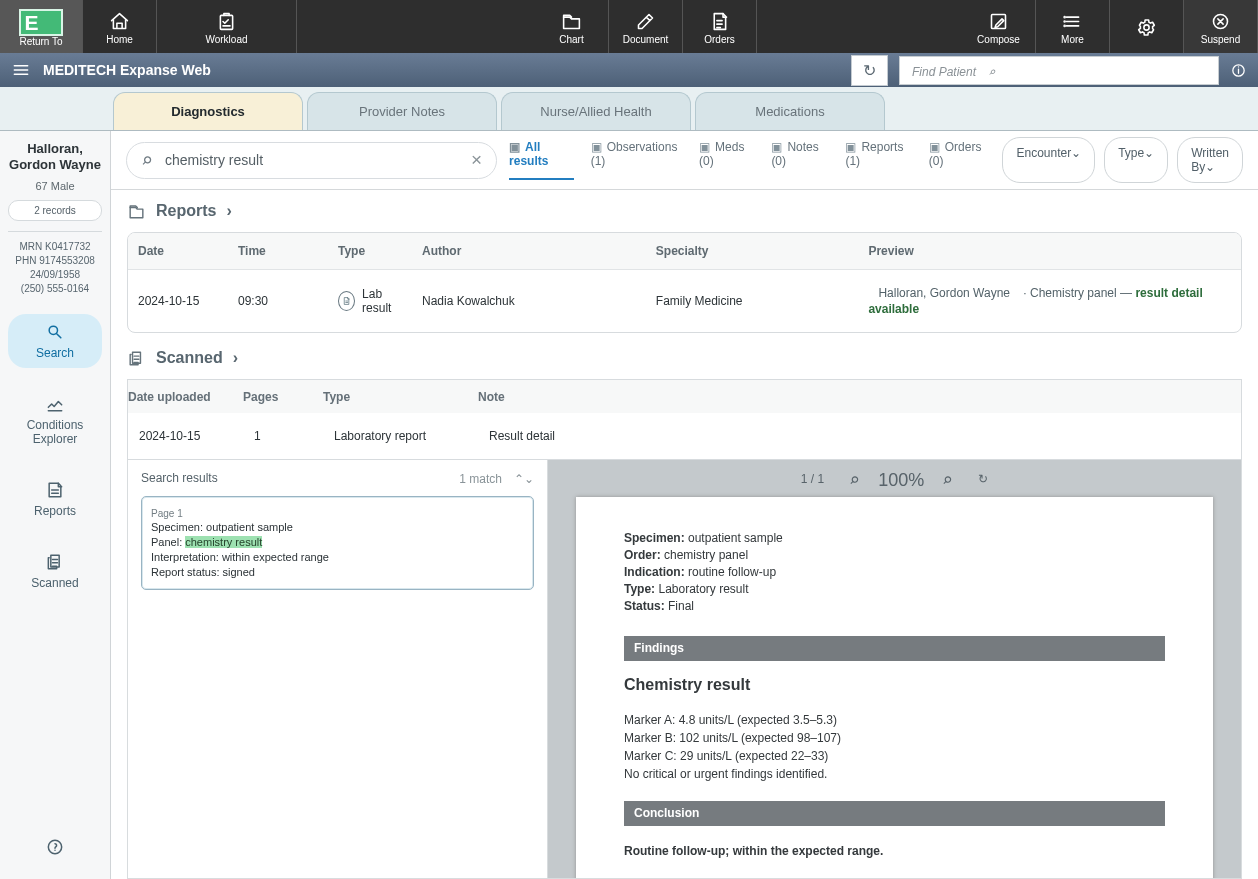This screenshot has height=879, width=1258.
Task: Switch to the Provider Notes tab
Action: click(402, 111)
